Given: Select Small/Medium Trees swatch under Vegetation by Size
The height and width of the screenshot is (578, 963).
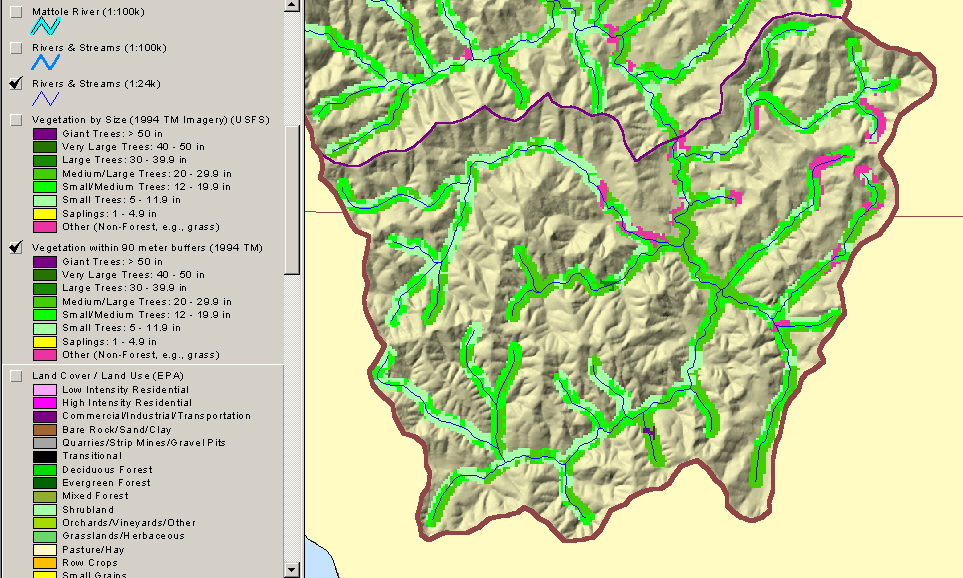Looking at the screenshot, I should coord(45,187).
